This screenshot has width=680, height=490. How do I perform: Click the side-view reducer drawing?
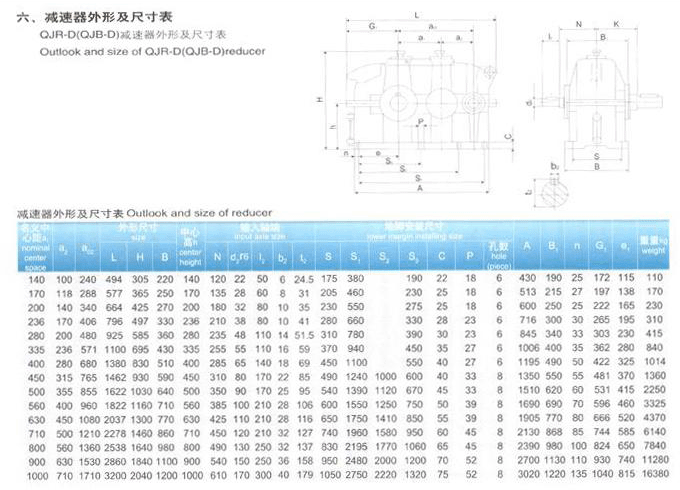[x=416, y=104]
